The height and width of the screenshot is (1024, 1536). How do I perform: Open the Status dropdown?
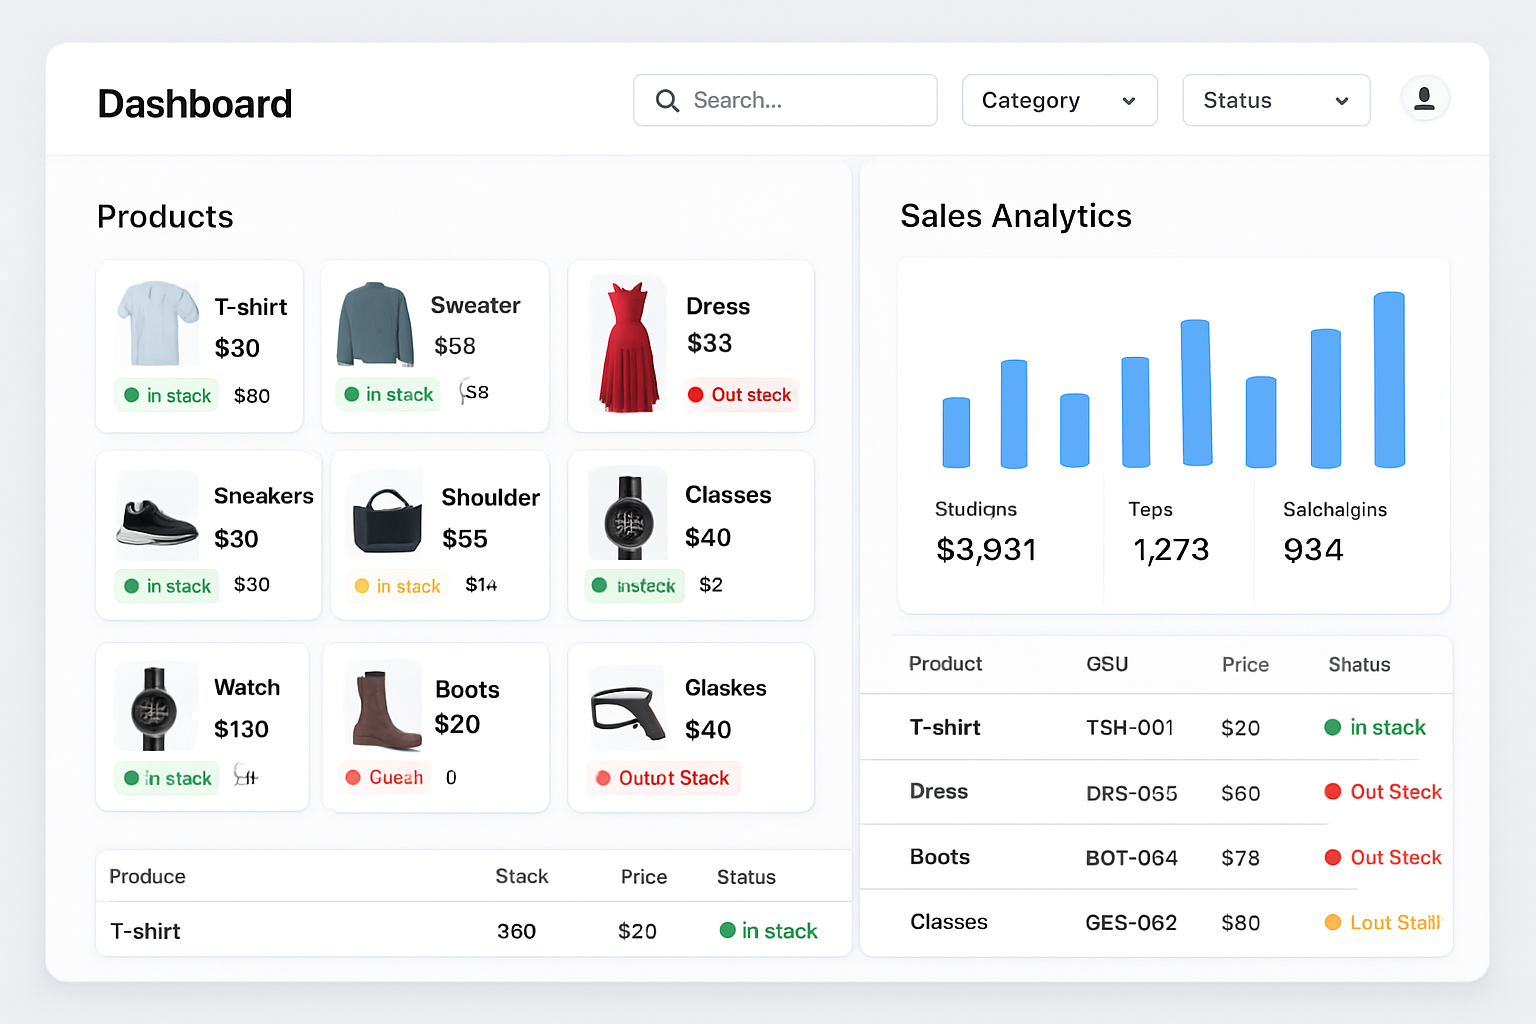pos(1276,100)
